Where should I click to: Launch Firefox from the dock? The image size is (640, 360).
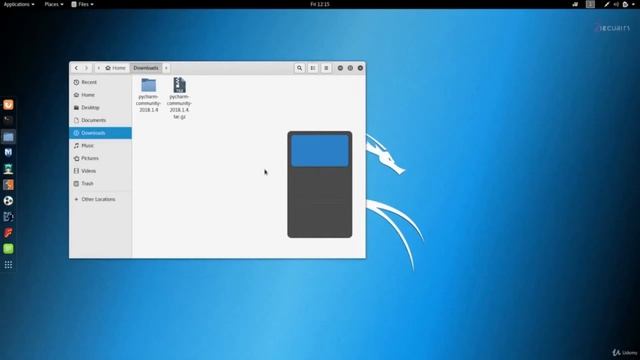[x=8, y=105]
